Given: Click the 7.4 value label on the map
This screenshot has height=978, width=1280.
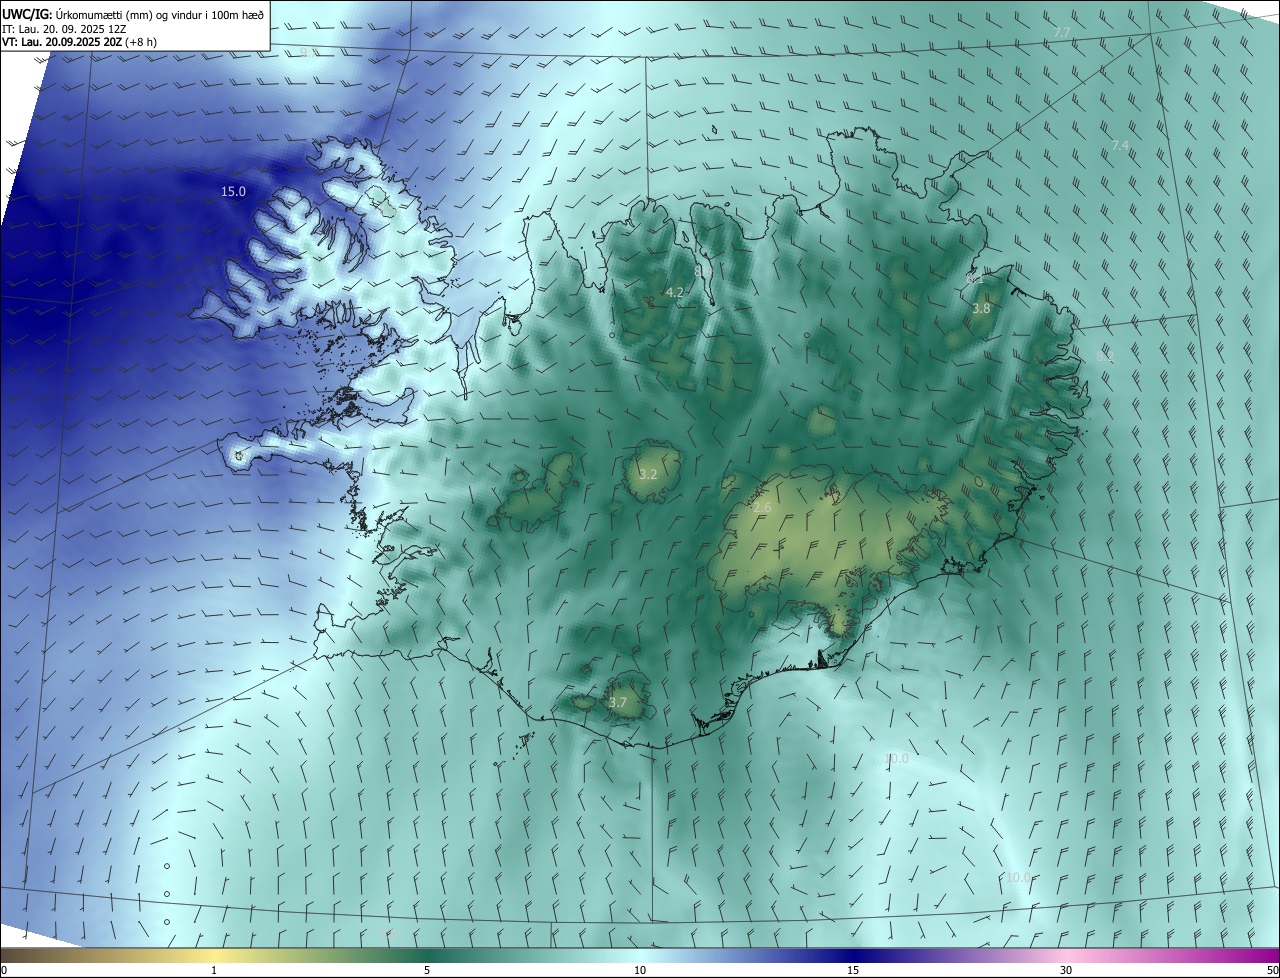Looking at the screenshot, I should click(x=1120, y=146).
